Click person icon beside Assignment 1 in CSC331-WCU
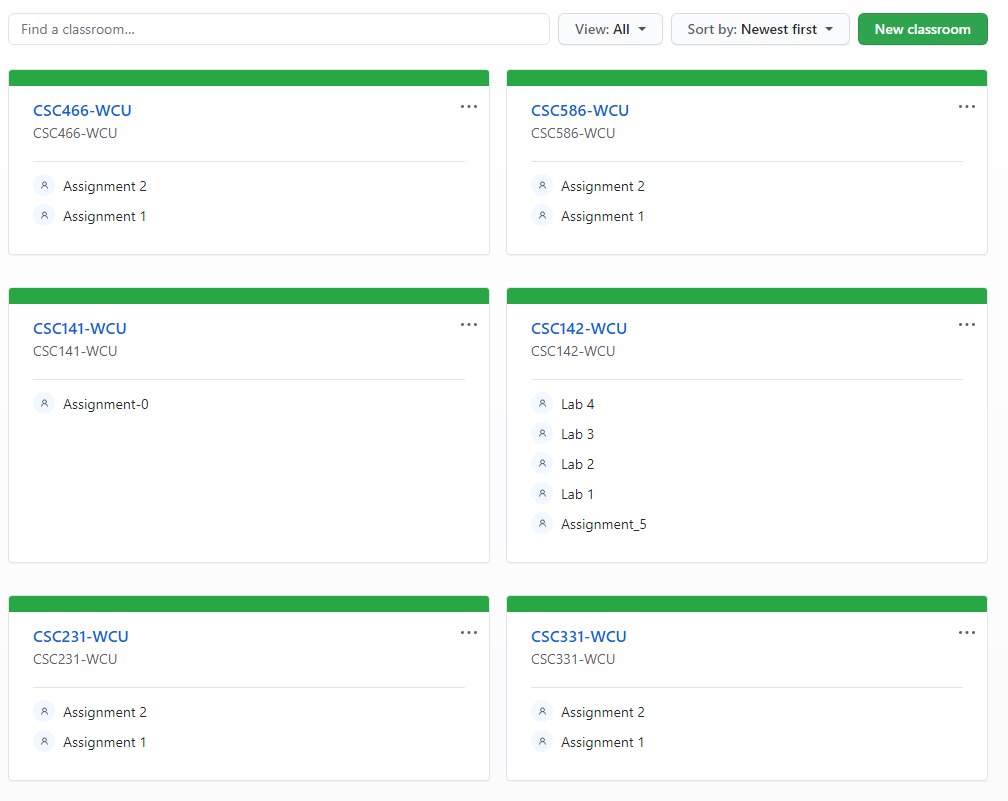The height and width of the screenshot is (801, 1008). 542,741
